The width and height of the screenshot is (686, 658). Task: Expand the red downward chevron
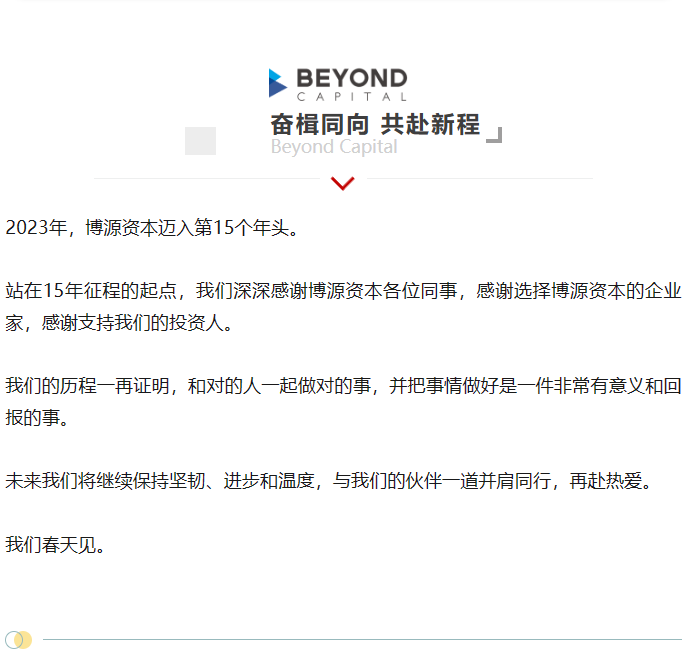(x=343, y=184)
